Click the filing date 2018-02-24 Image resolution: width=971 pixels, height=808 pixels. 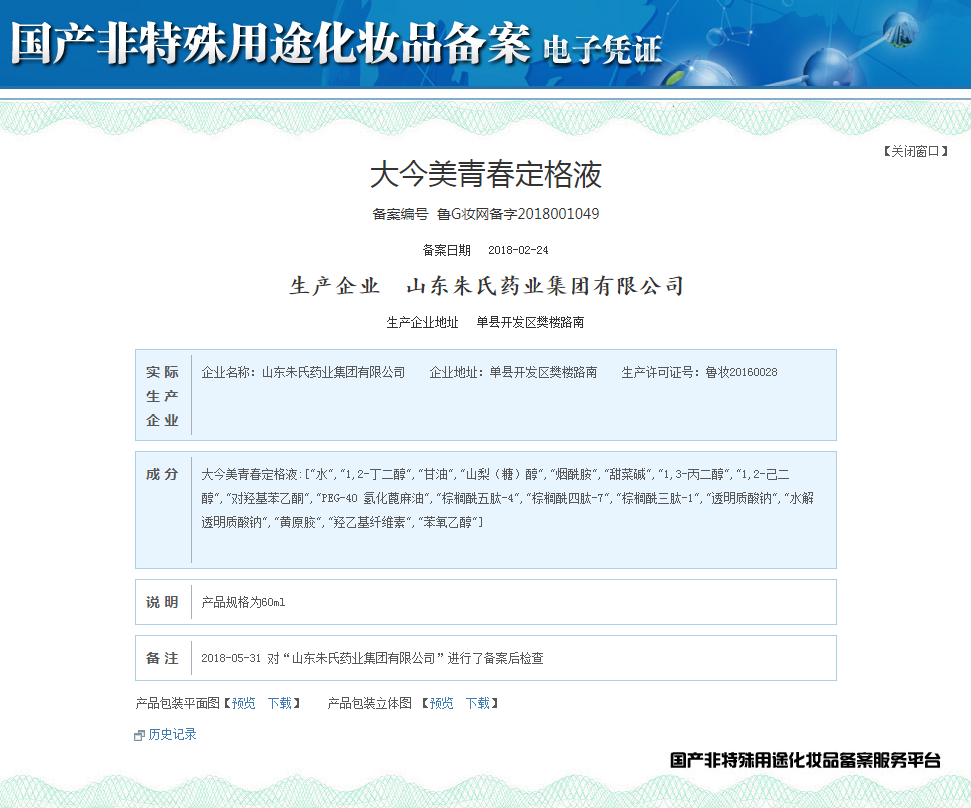pyautogui.click(x=518, y=250)
